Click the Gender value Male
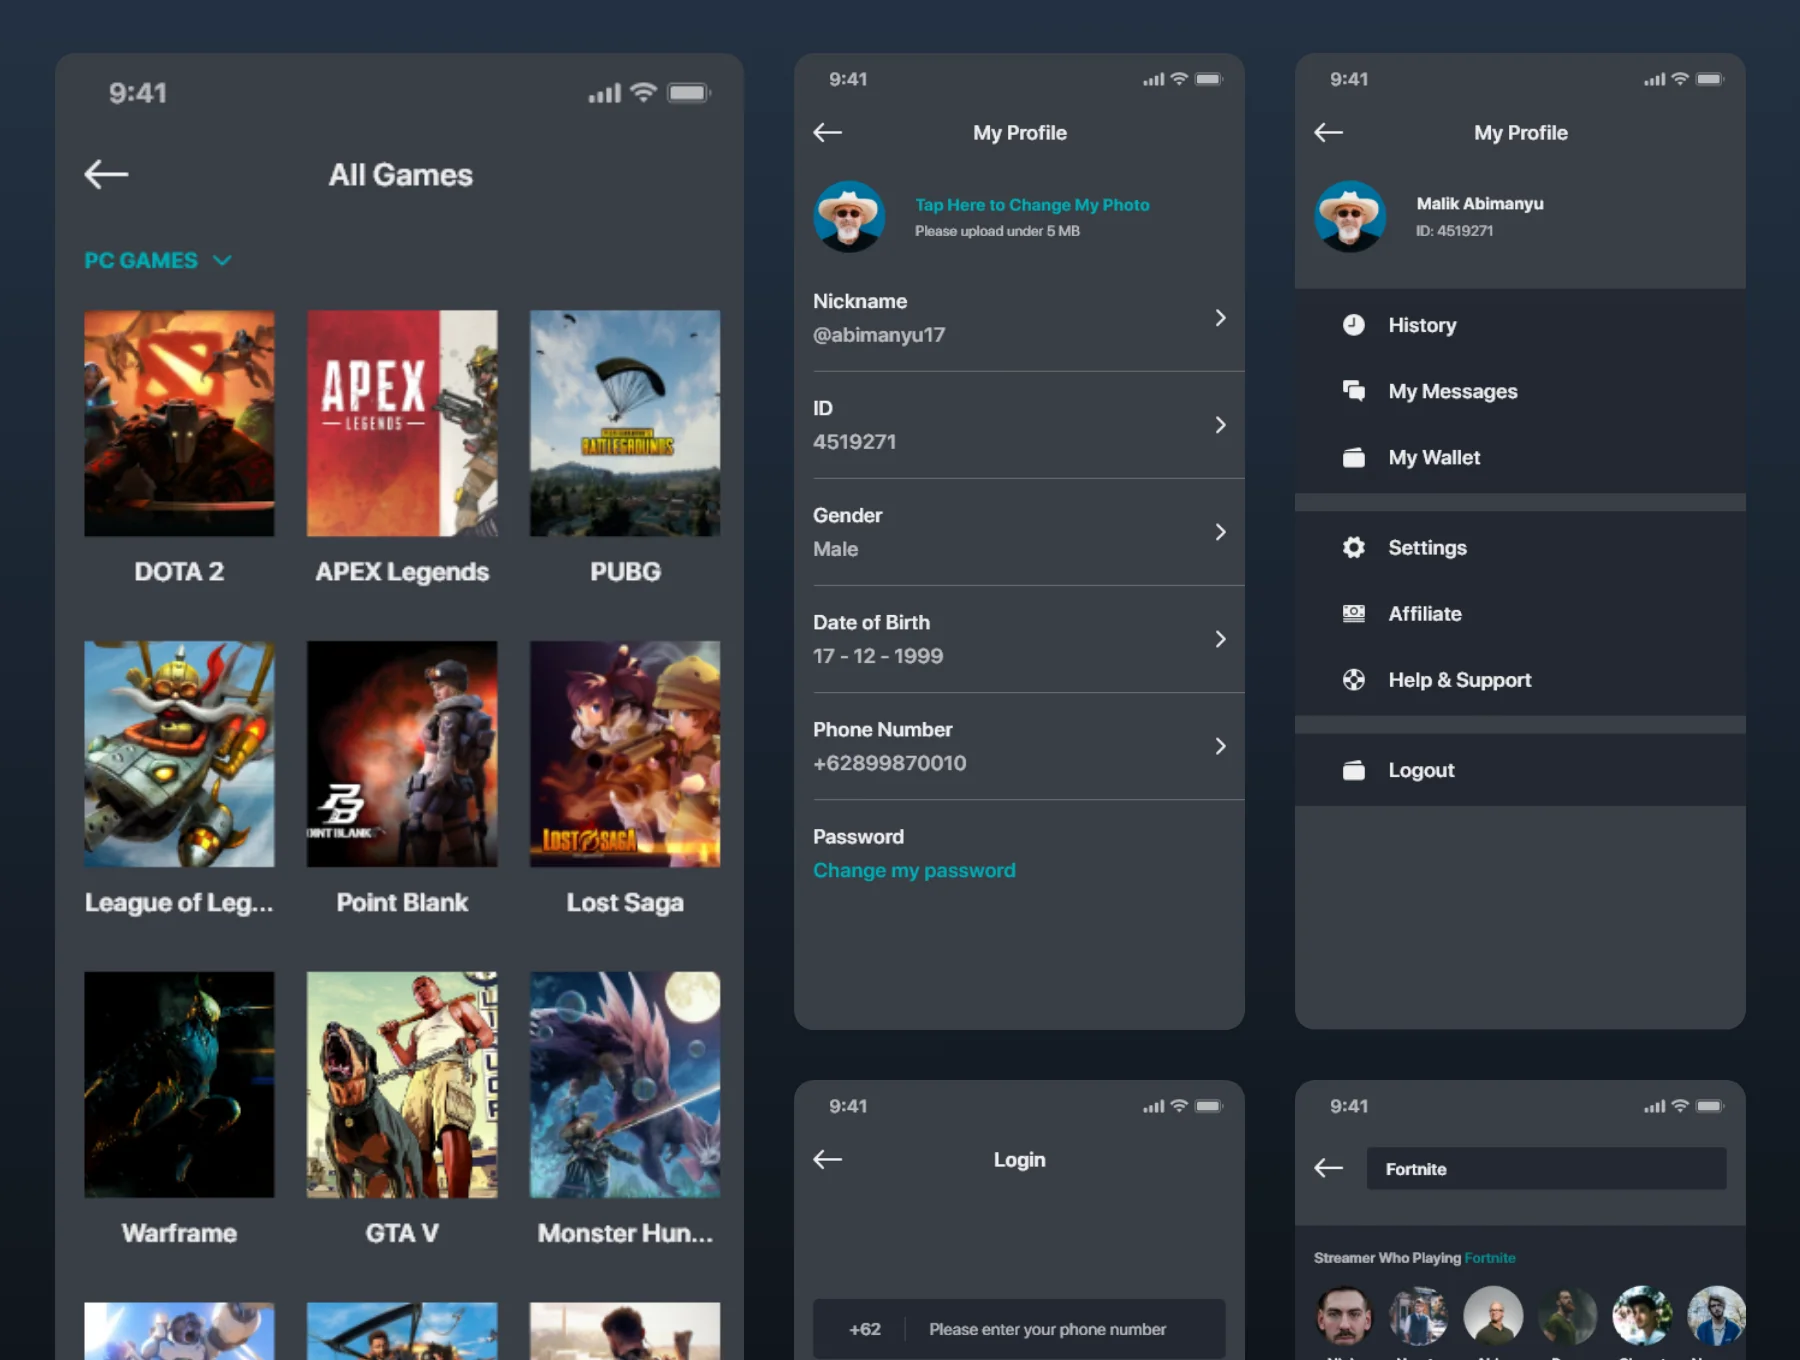 click(x=835, y=549)
